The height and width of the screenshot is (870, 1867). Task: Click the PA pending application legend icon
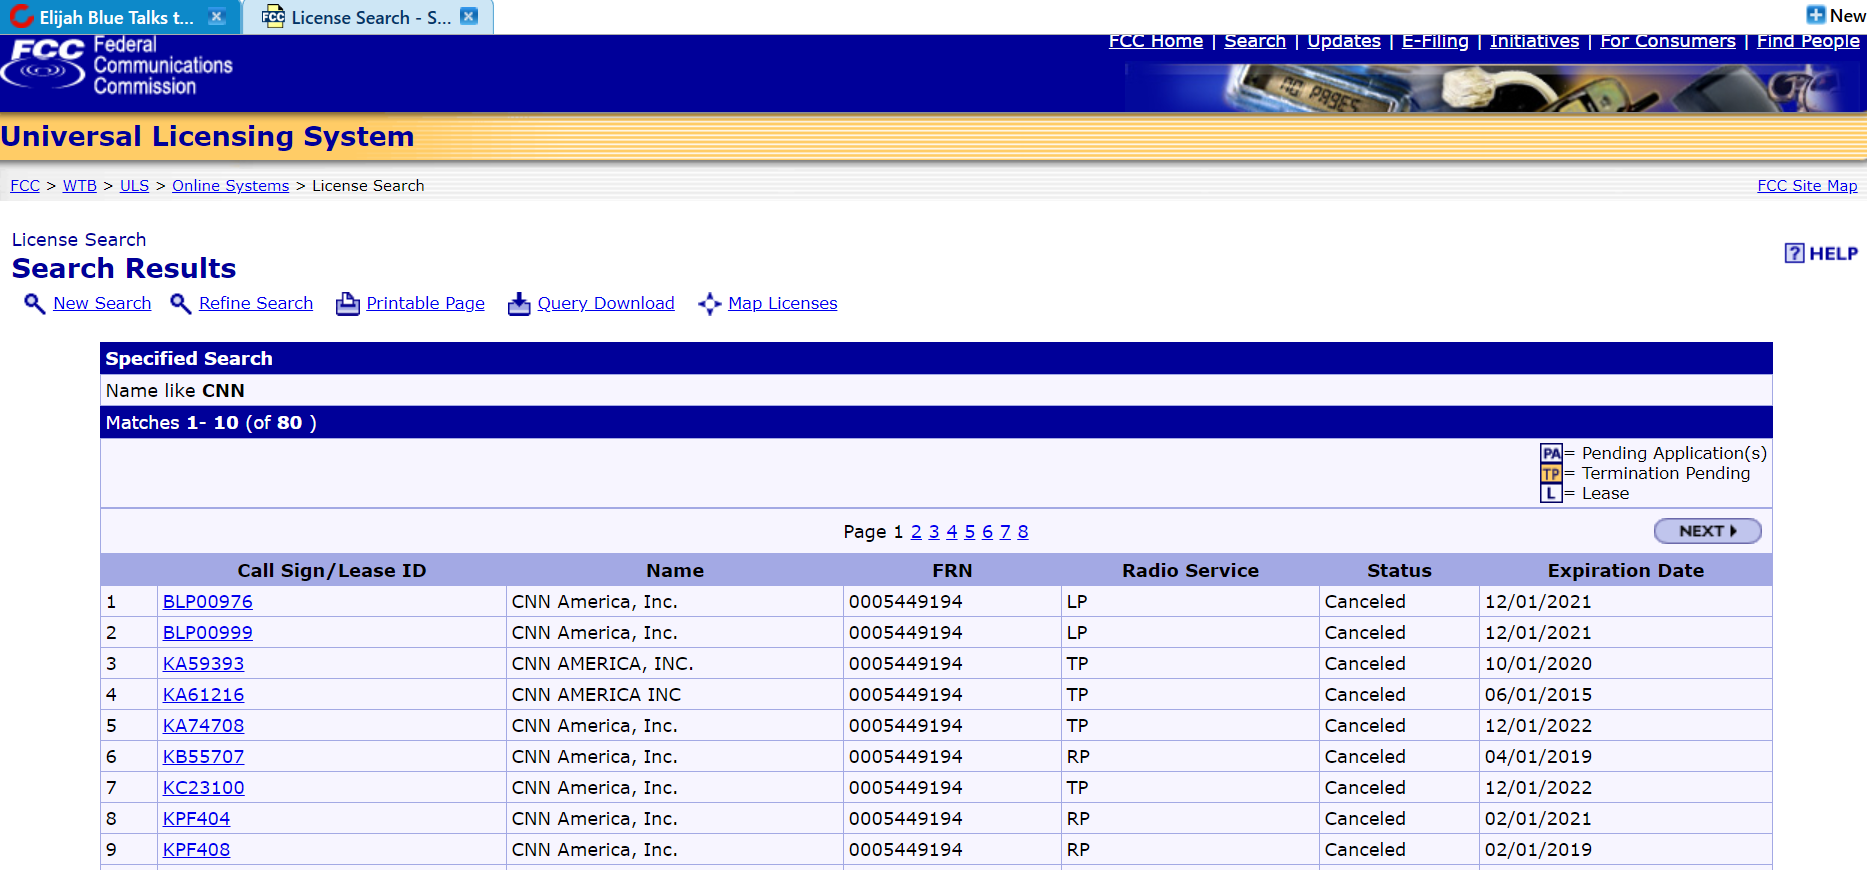click(x=1551, y=453)
